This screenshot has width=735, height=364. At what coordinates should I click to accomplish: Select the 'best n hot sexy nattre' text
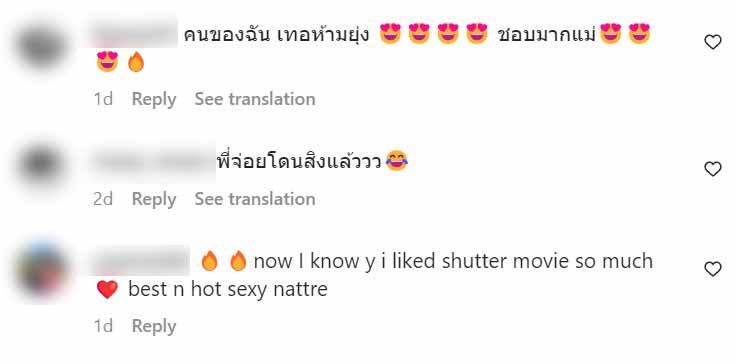click(x=227, y=290)
